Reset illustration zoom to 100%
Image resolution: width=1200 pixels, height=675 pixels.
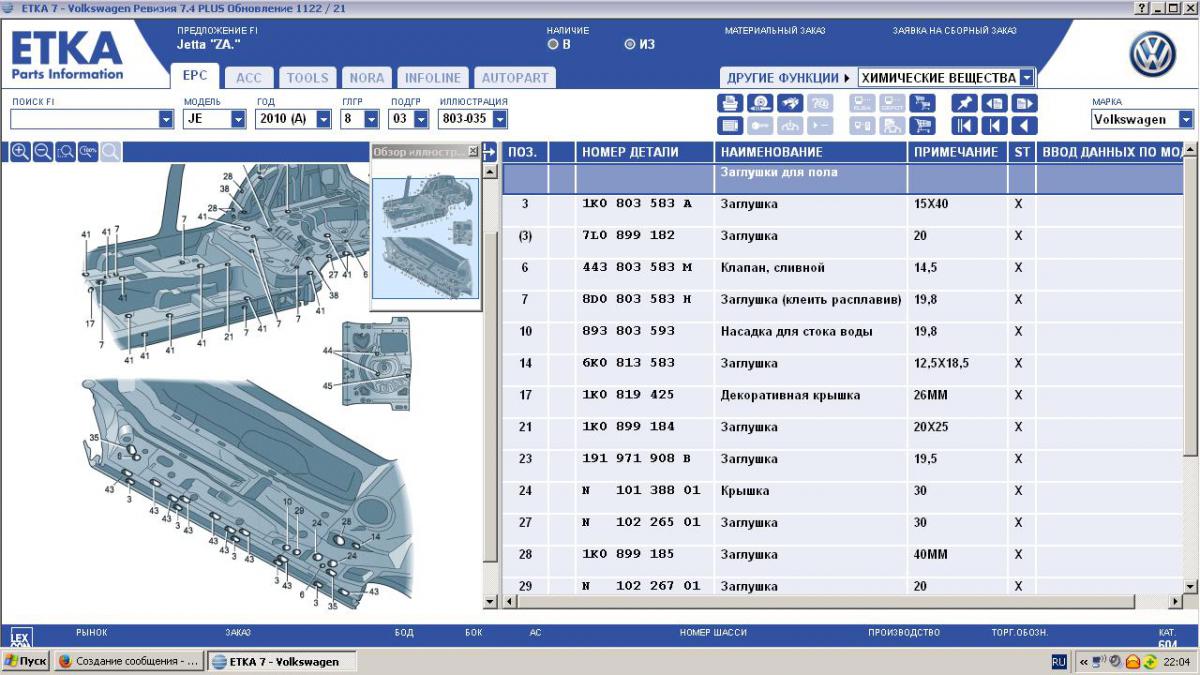88,152
